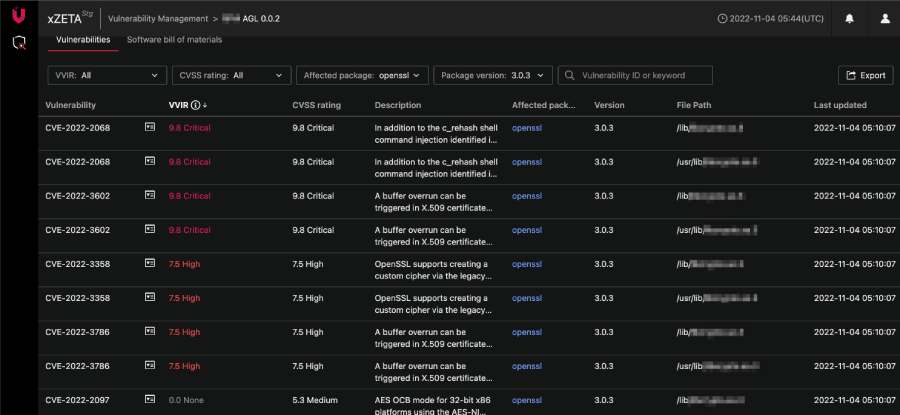
Task: Open the Affected package filter dropdown
Action: (x=362, y=75)
